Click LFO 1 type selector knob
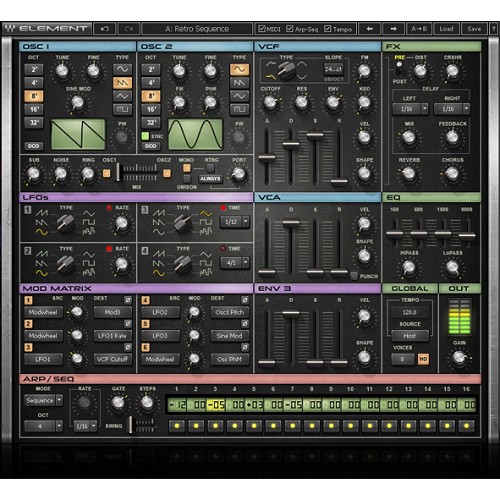This screenshot has height=500, width=500. [66, 223]
